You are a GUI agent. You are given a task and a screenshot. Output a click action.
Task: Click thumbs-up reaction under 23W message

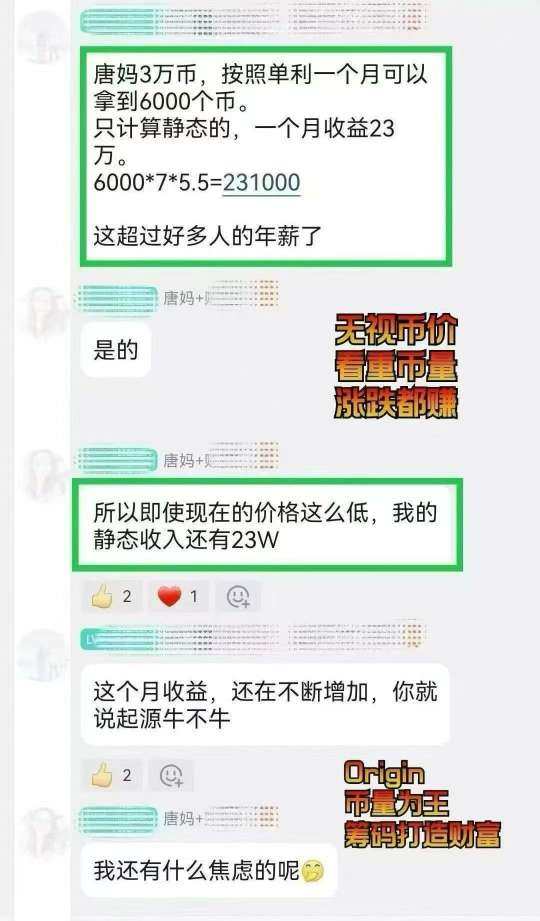click(112, 597)
